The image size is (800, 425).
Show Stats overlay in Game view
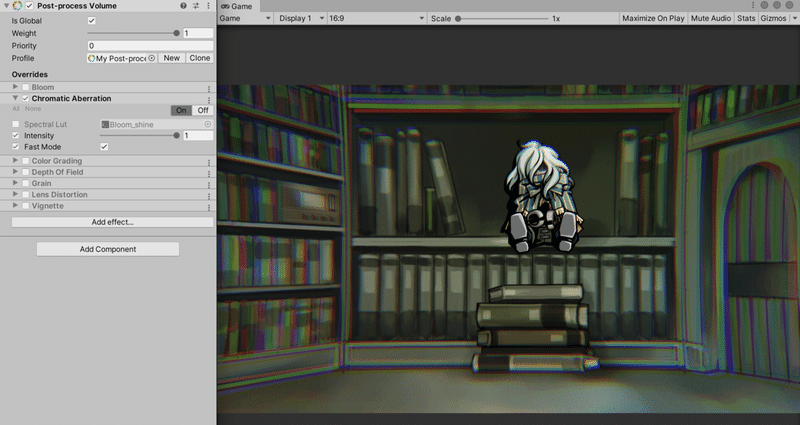click(746, 18)
